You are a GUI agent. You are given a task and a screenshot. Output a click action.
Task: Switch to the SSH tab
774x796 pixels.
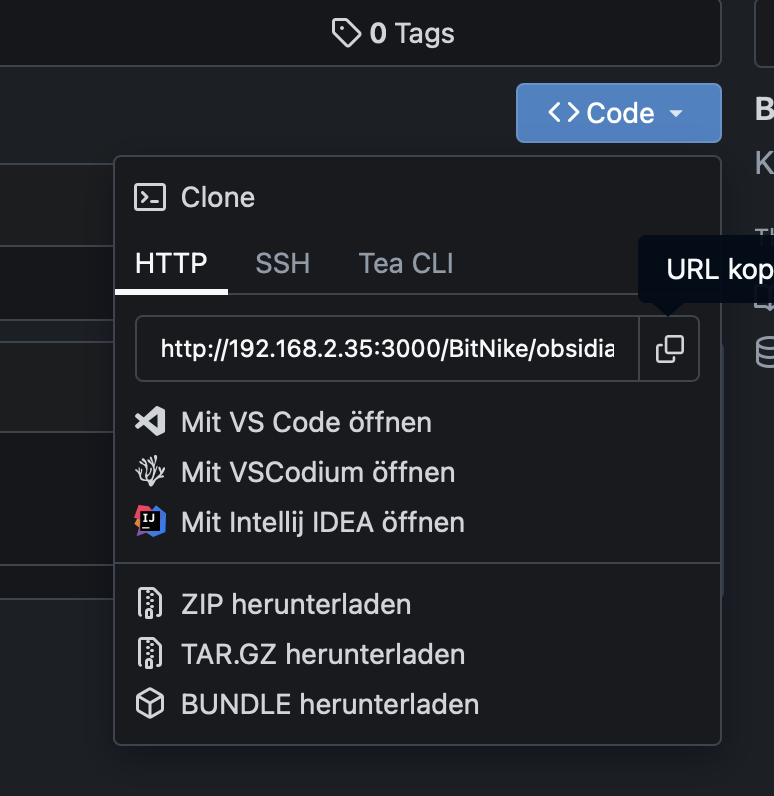tap(282, 263)
